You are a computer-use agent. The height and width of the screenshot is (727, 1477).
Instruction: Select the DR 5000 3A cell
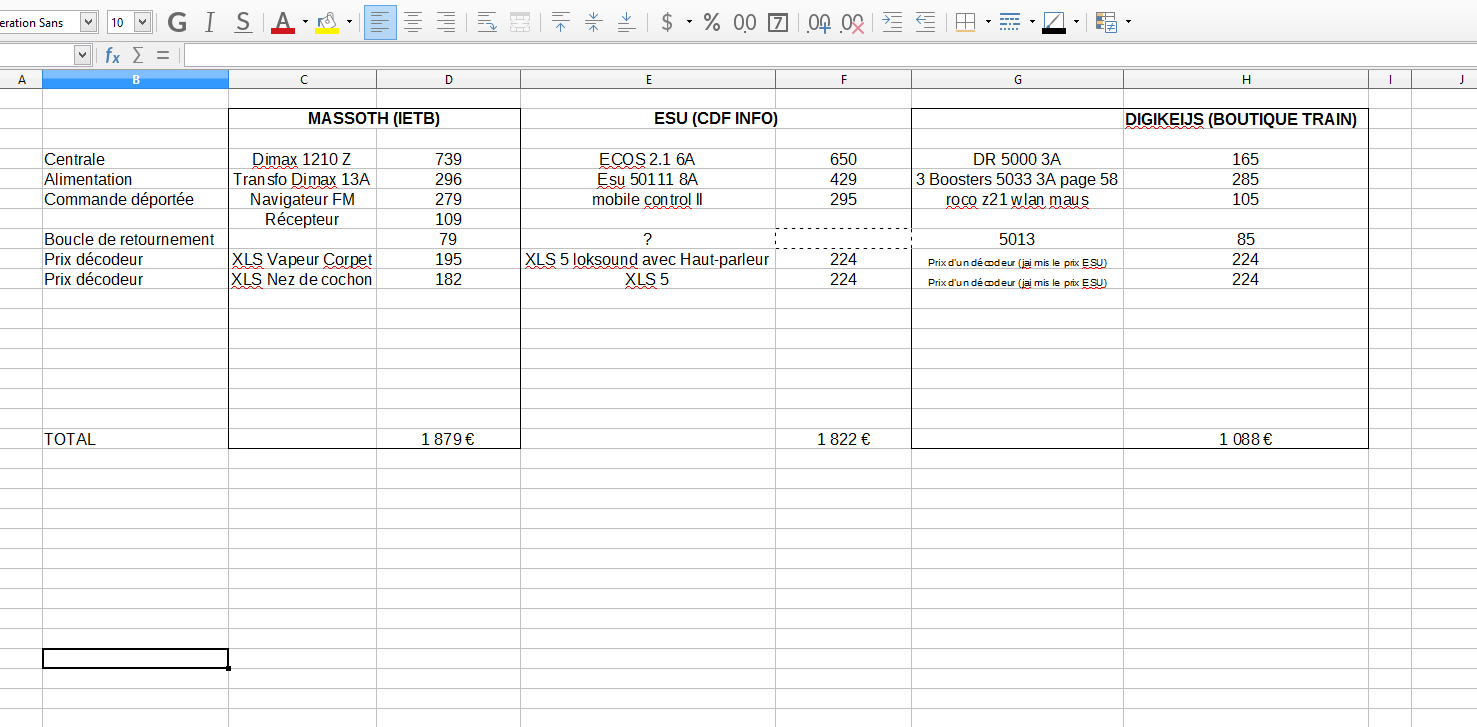[1017, 159]
